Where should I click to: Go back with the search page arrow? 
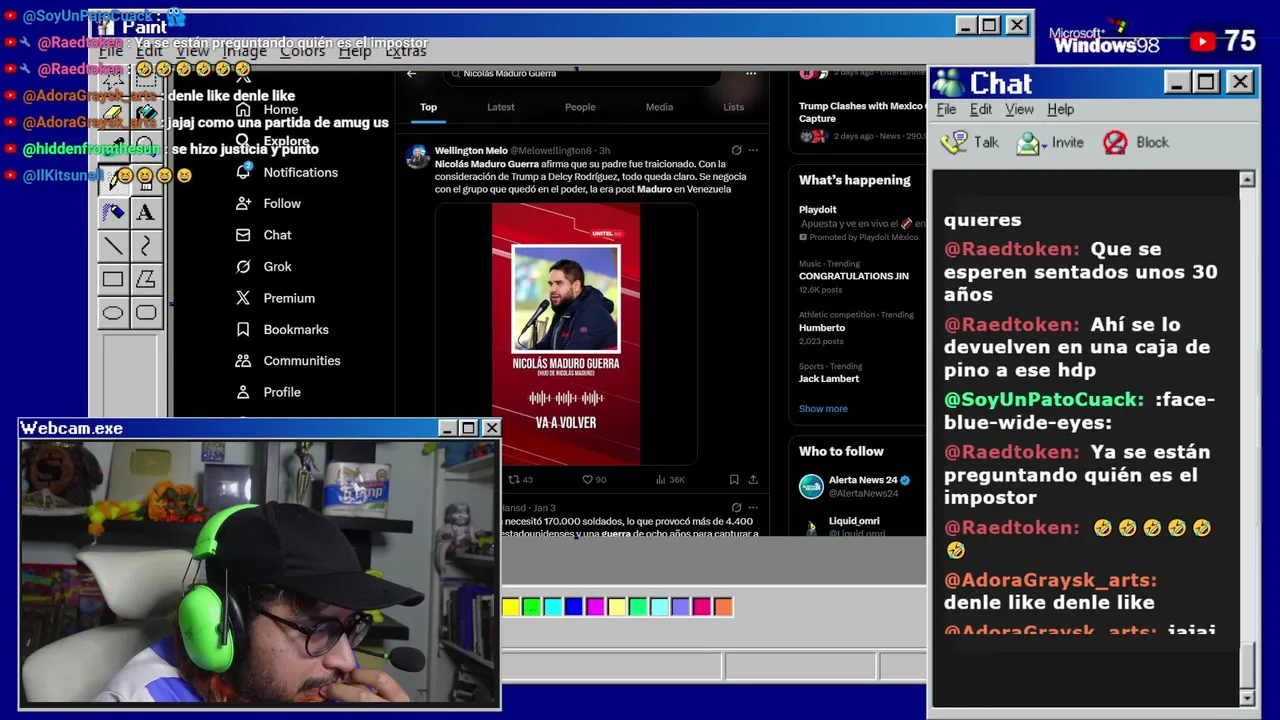(x=411, y=73)
